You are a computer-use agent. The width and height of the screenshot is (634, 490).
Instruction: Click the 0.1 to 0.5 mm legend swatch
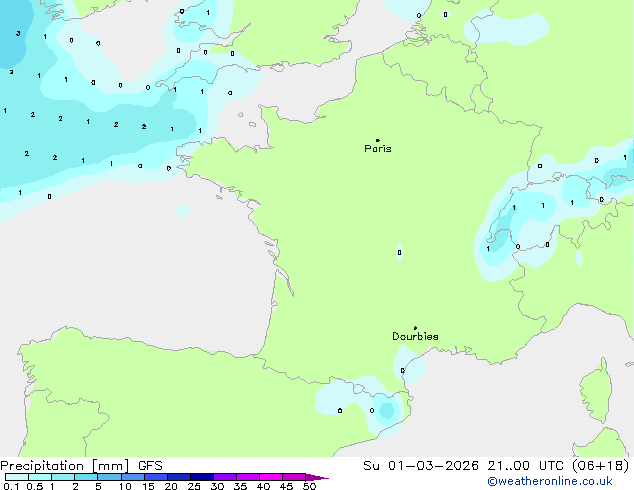pos(17,477)
